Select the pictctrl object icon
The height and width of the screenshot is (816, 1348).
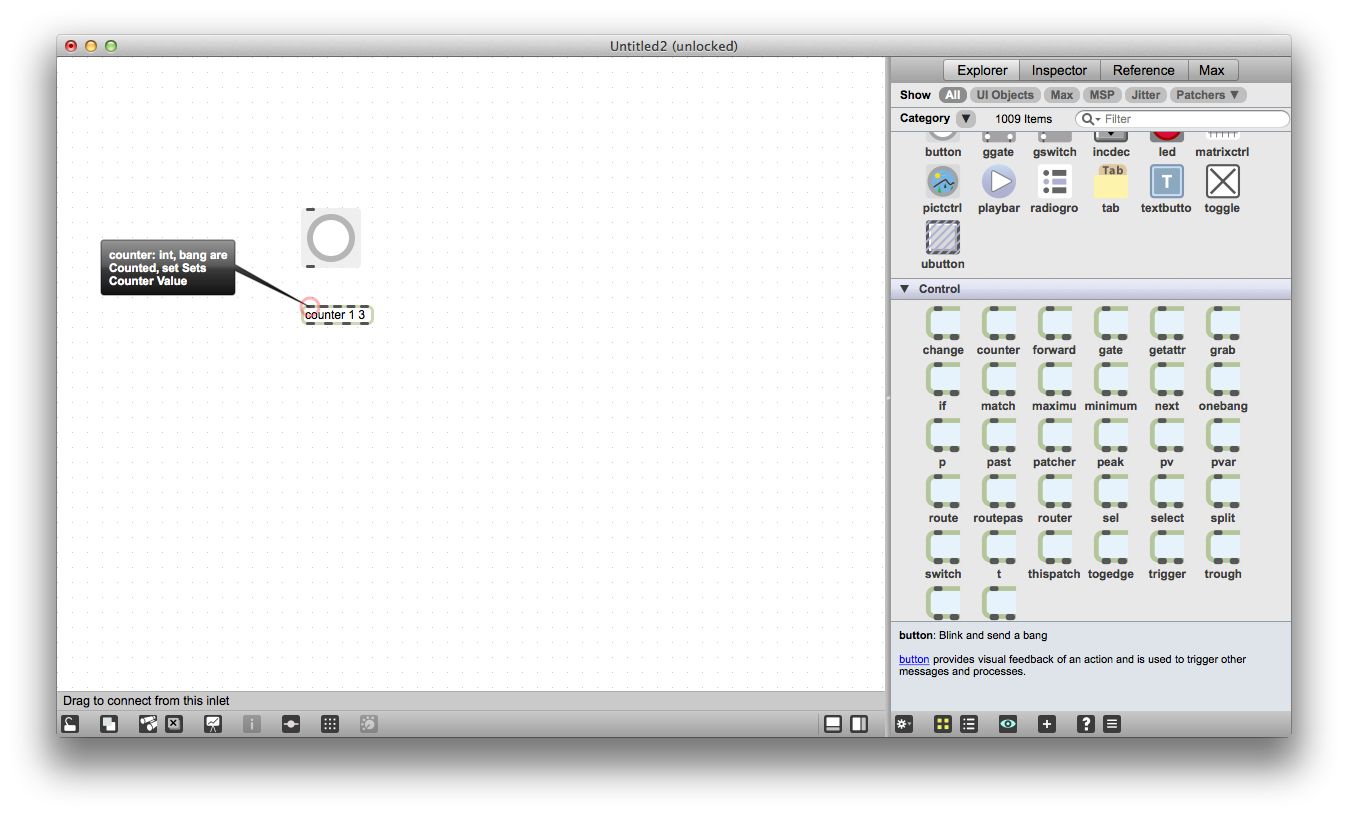point(942,182)
